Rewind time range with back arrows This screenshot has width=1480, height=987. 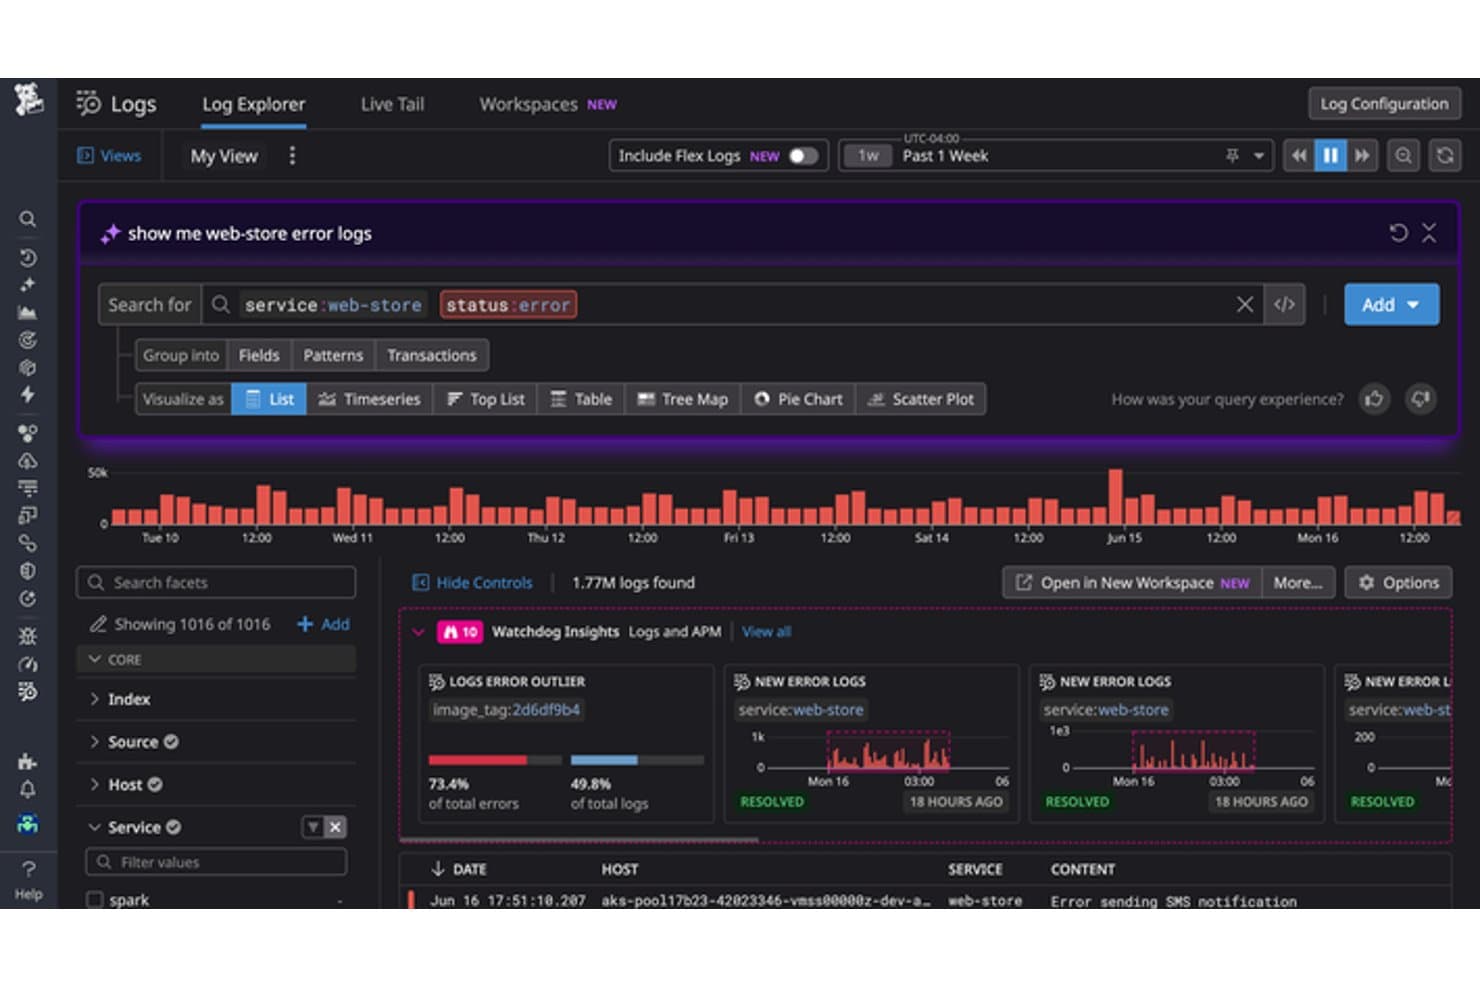click(1298, 156)
